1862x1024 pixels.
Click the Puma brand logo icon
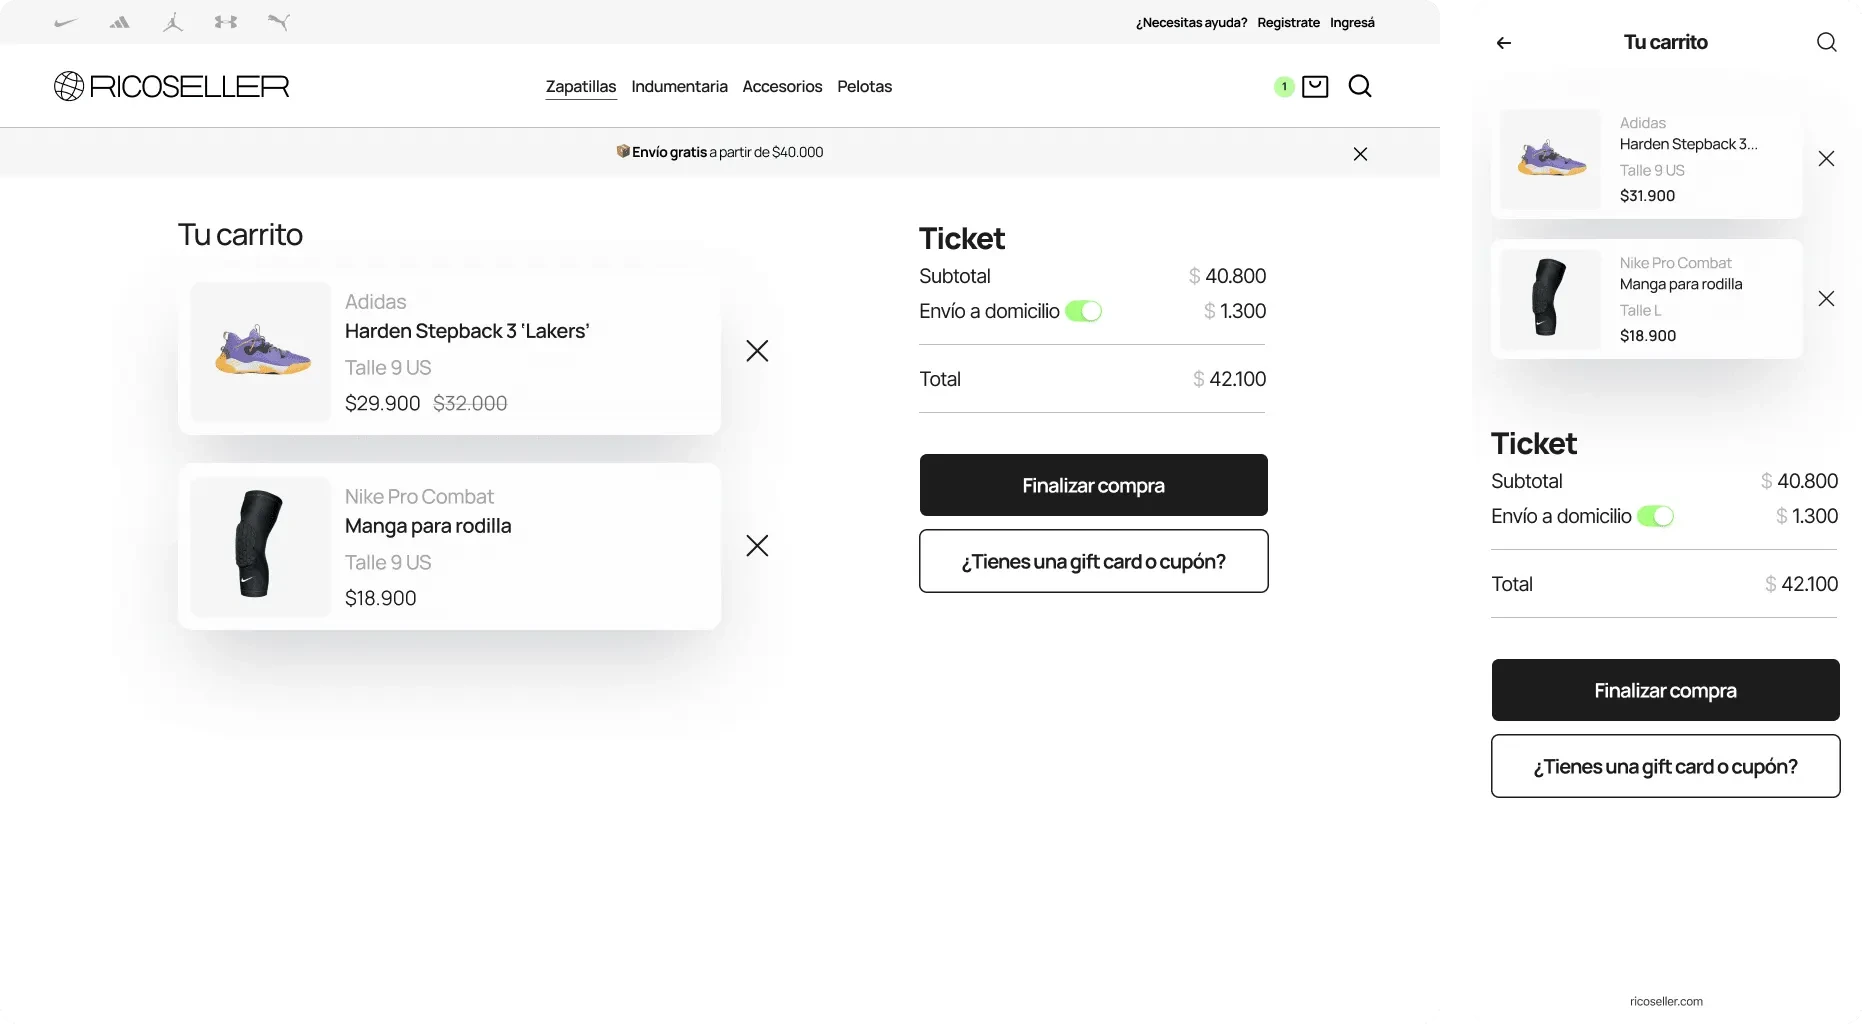coord(279,22)
